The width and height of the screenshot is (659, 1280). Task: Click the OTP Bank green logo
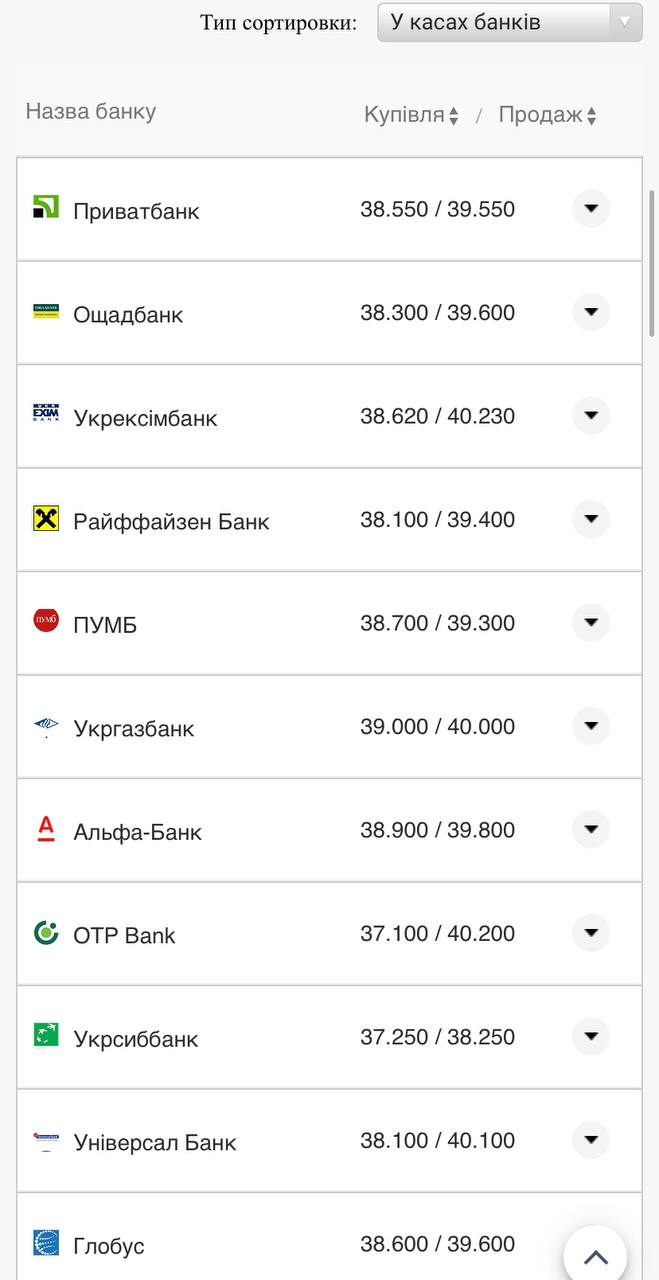click(46, 932)
